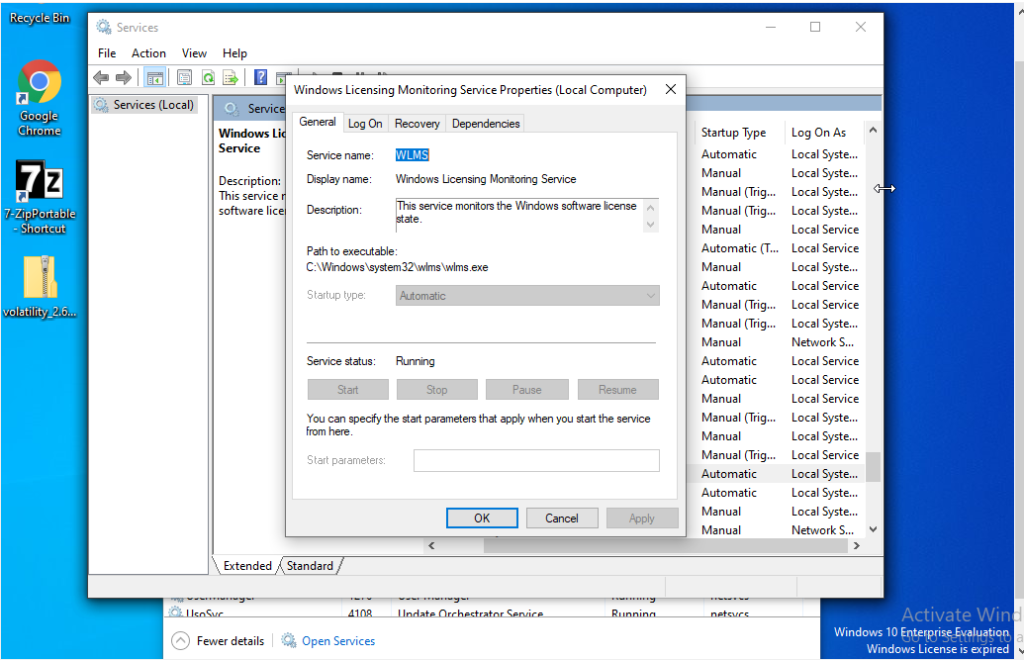Click Description box scroll down arrow

(650, 225)
